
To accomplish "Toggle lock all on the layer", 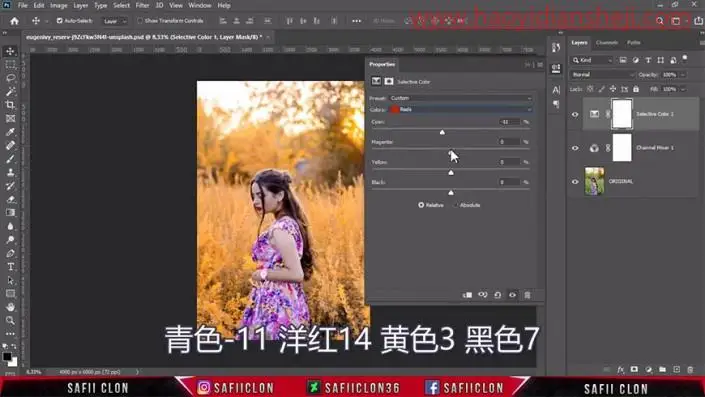I will coord(636,89).
